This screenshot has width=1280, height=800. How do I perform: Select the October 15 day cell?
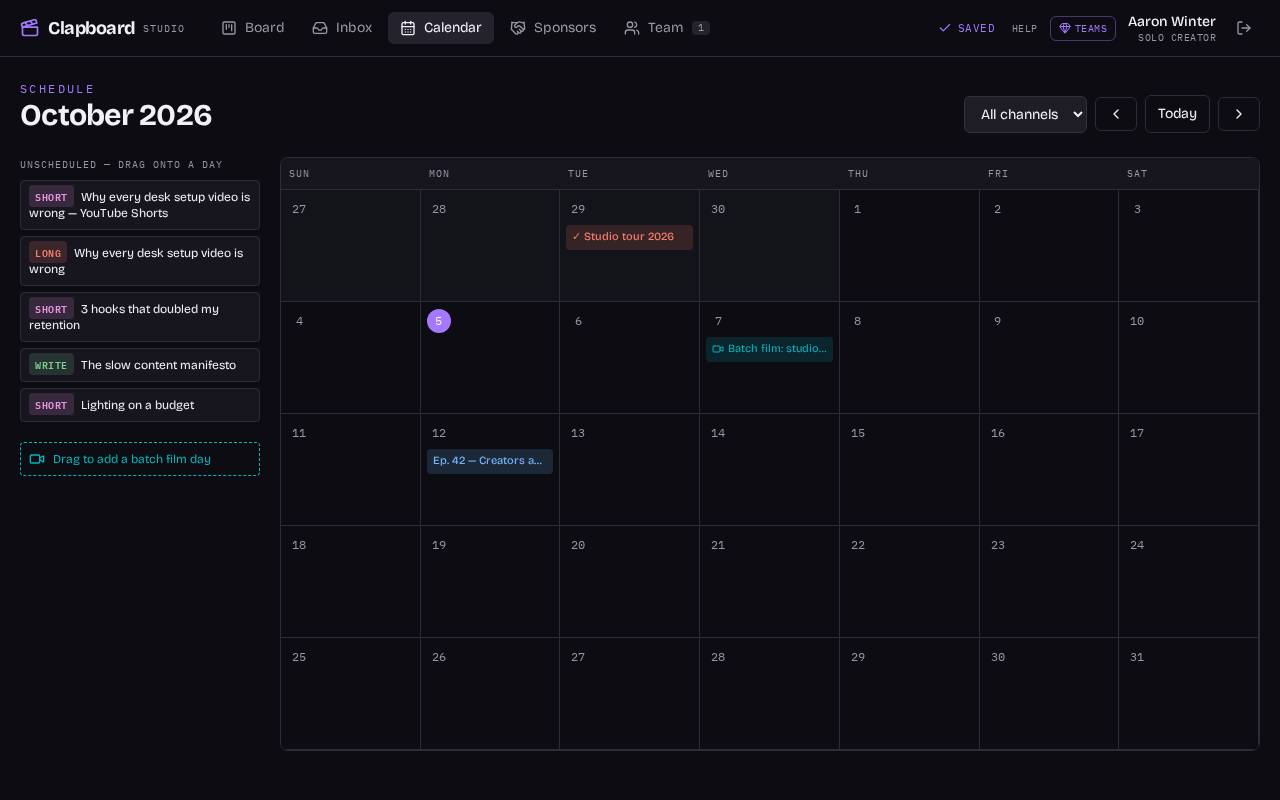pos(909,469)
